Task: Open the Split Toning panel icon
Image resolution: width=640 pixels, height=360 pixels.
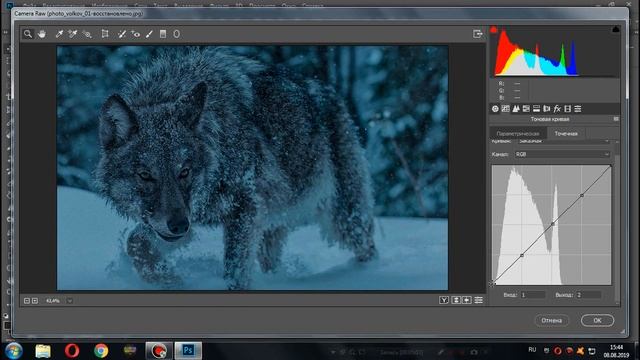Action: pos(536,109)
